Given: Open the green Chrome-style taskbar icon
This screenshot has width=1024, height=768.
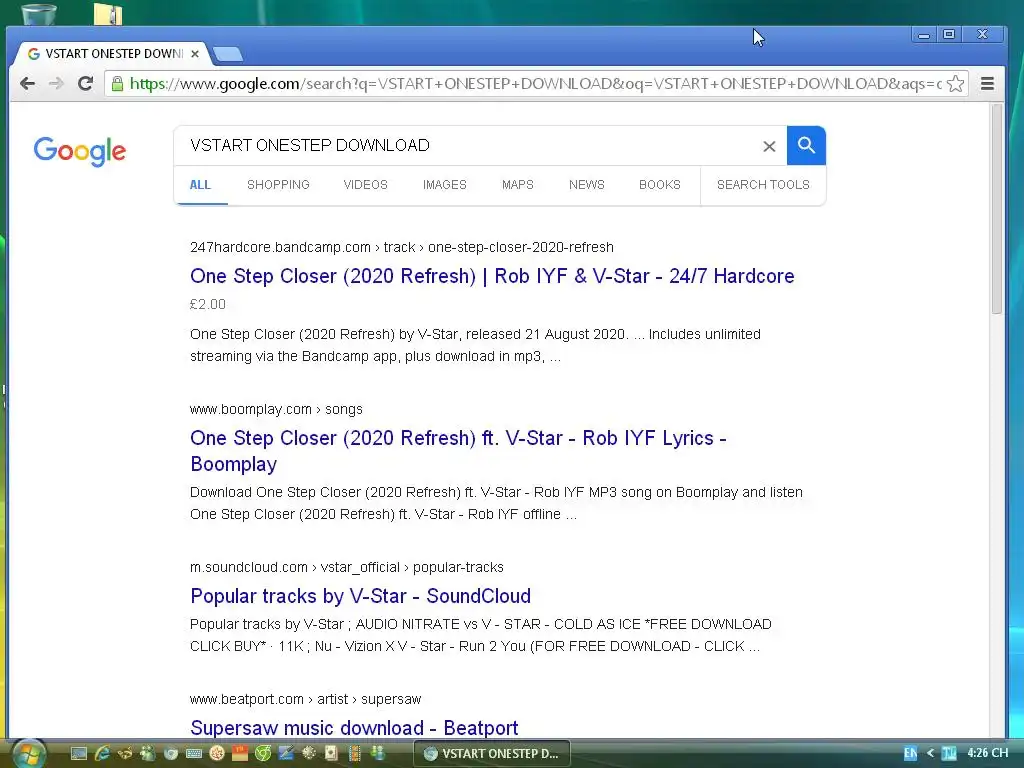Looking at the screenshot, I should (263, 754).
